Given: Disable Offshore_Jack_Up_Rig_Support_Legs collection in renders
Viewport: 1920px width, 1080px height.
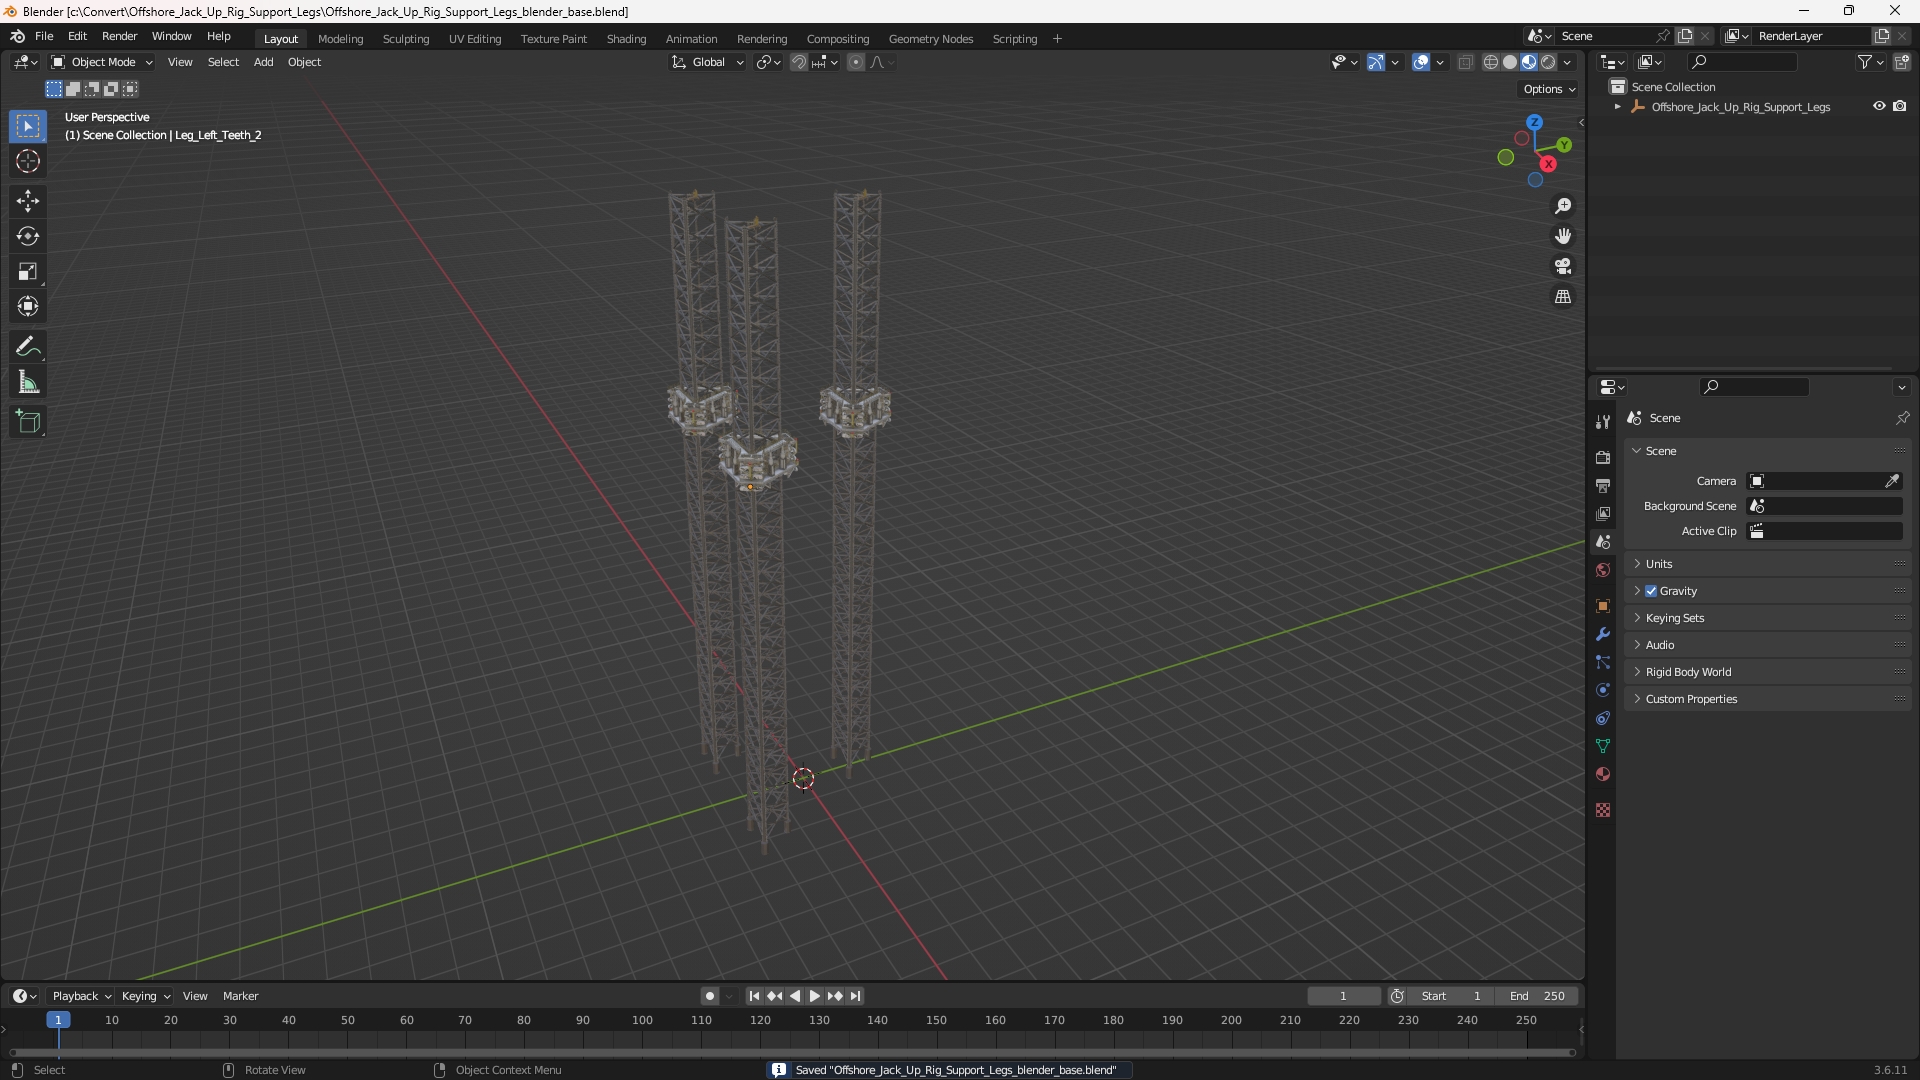Looking at the screenshot, I should pyautogui.click(x=1900, y=106).
